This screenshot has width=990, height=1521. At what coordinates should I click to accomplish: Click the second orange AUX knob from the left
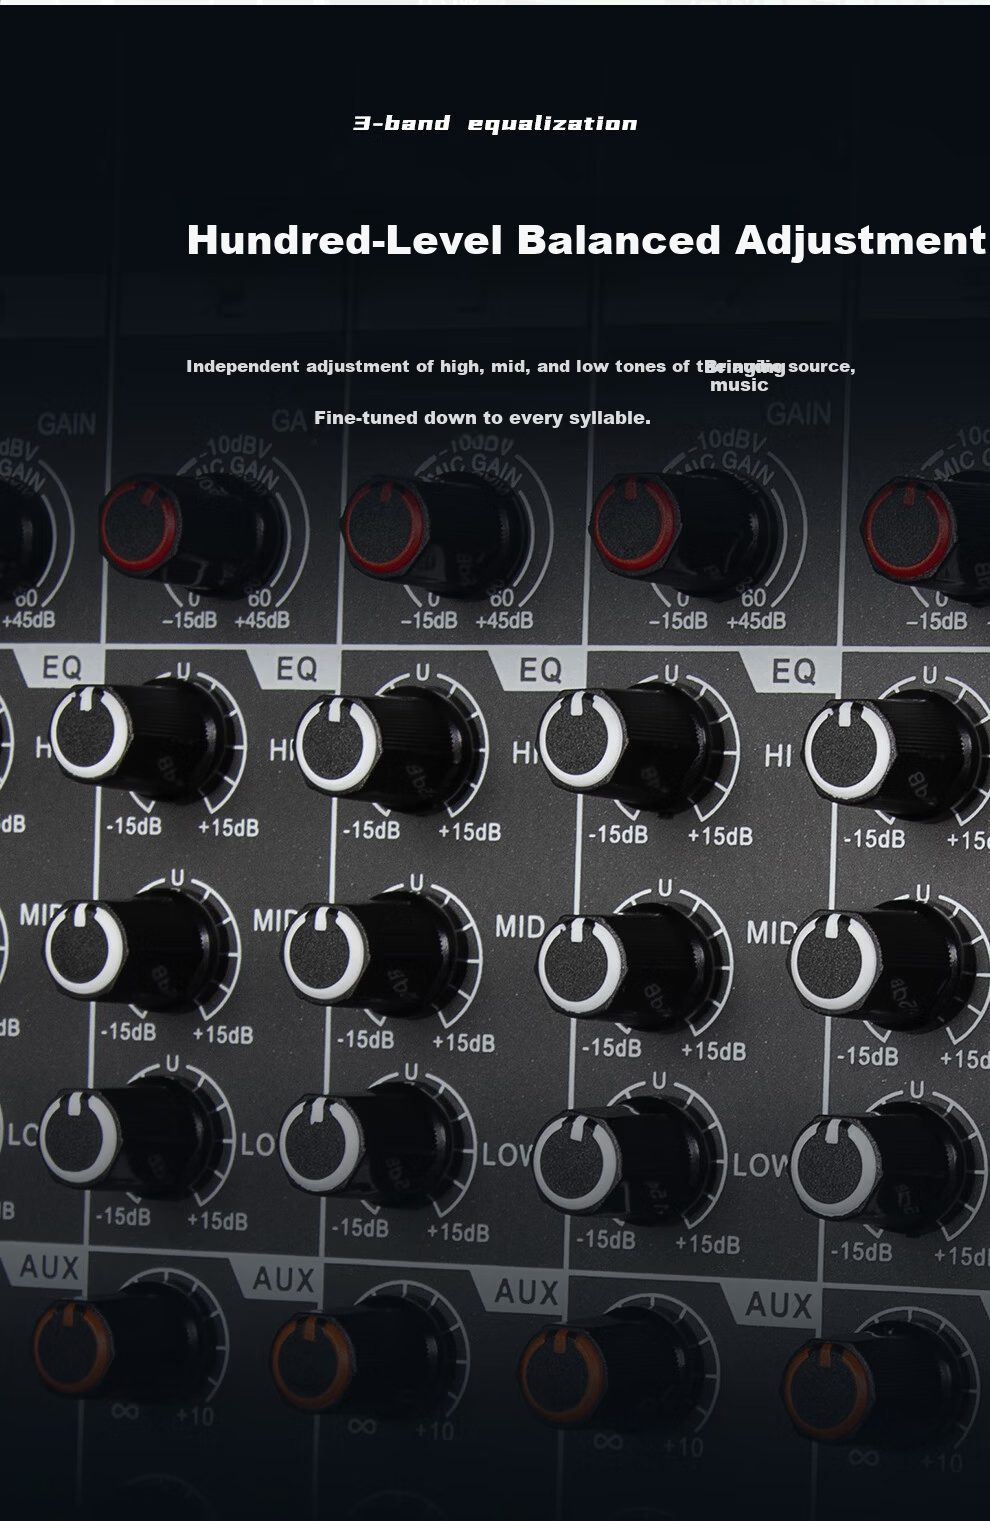click(357, 1360)
